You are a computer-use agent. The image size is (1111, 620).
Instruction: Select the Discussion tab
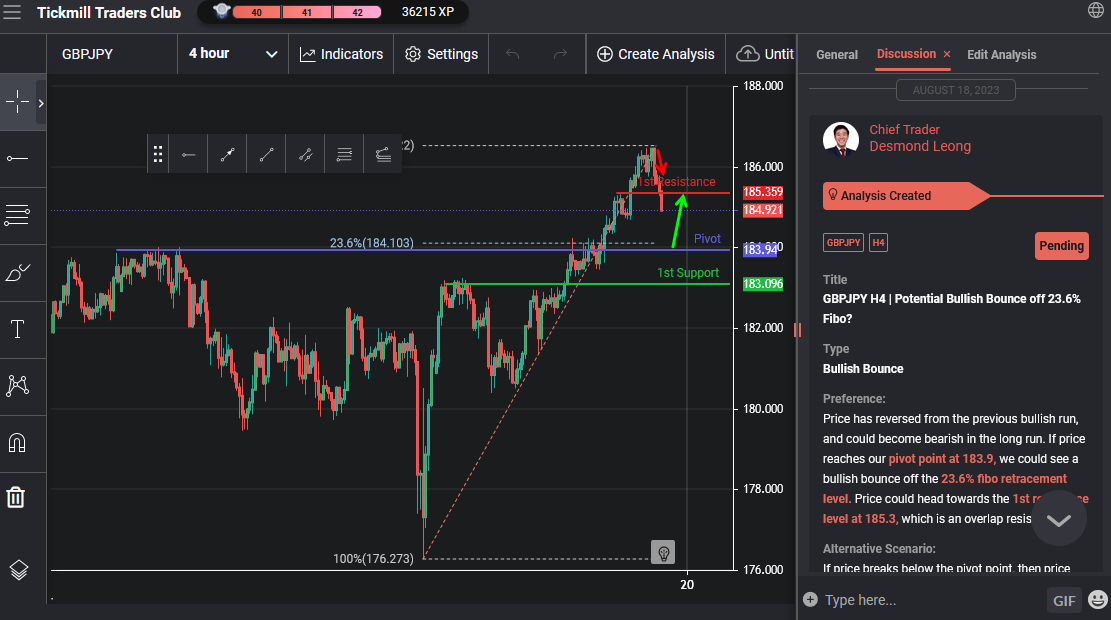(906, 54)
